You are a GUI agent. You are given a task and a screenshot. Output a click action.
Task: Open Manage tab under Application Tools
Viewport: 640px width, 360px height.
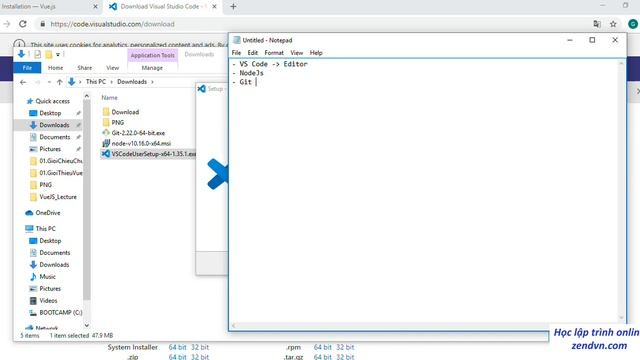coord(152,68)
